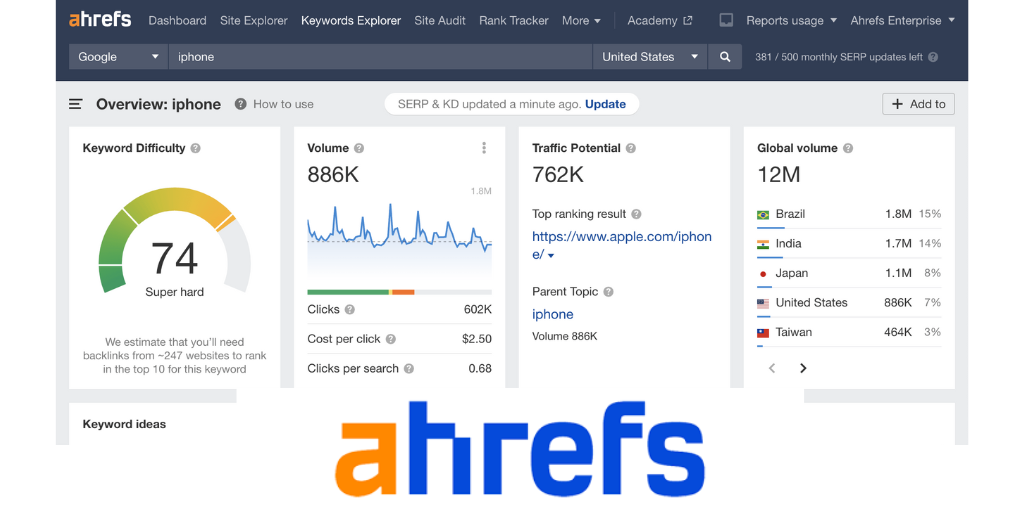Click the Global volume help icon

click(848, 148)
